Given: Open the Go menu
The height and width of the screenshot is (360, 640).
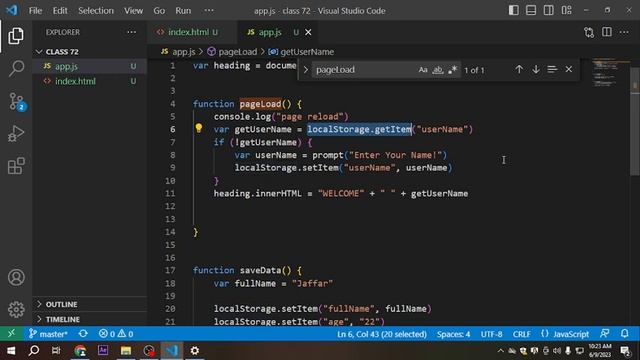Looking at the screenshot, I should point(159,11).
